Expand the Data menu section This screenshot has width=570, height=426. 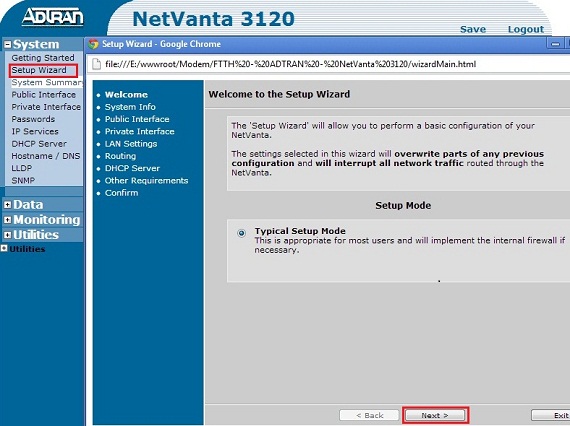click(8, 205)
